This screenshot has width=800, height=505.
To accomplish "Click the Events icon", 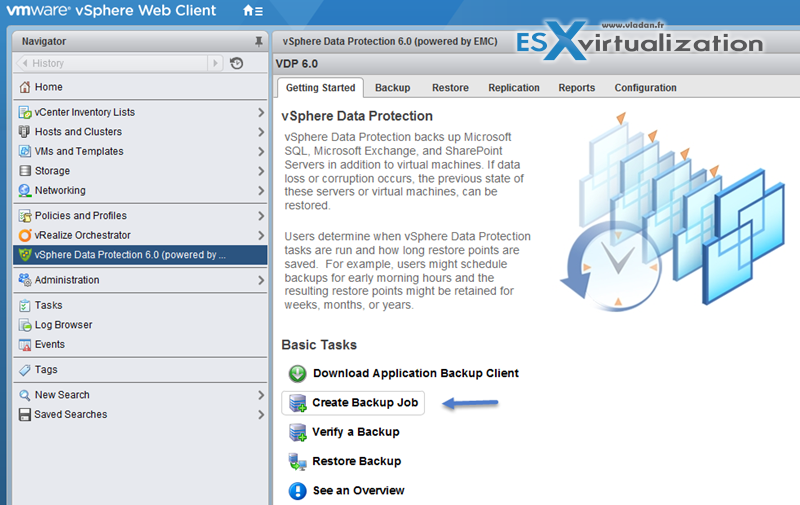I will point(24,345).
